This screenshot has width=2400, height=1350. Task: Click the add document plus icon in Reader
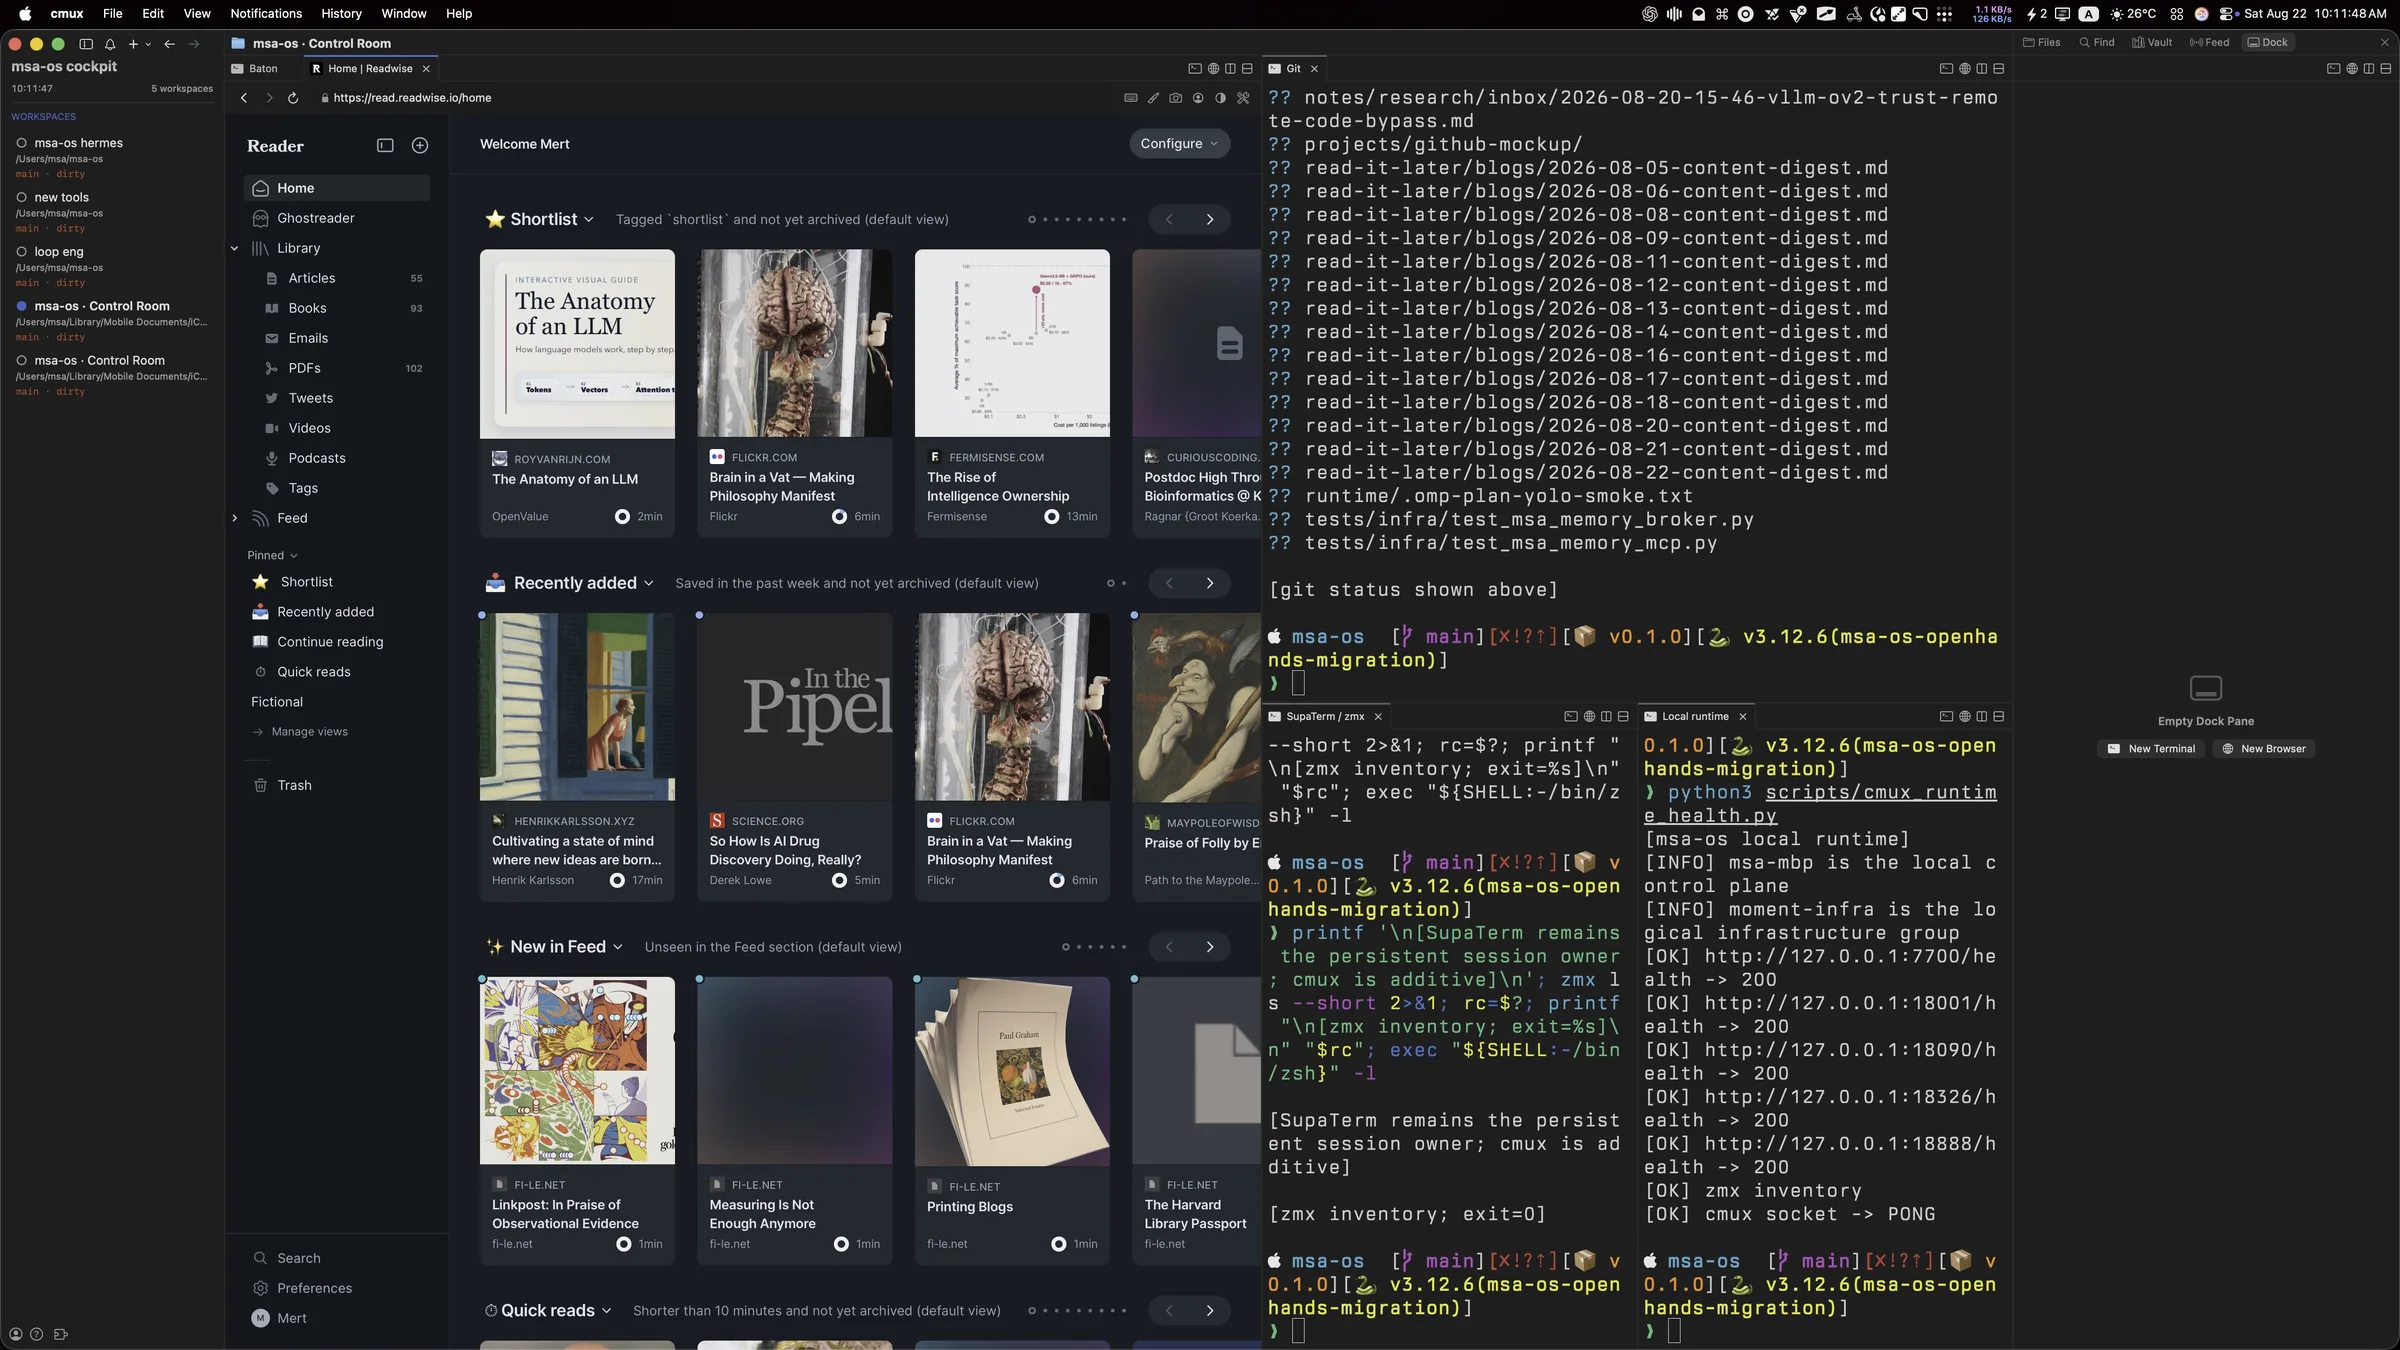tap(420, 146)
